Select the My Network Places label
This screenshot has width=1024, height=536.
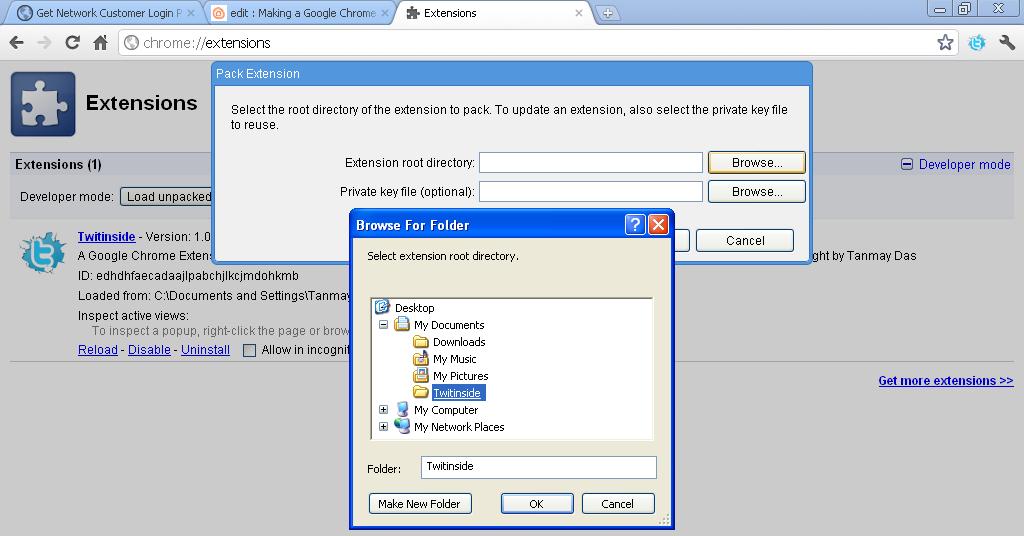(x=459, y=426)
